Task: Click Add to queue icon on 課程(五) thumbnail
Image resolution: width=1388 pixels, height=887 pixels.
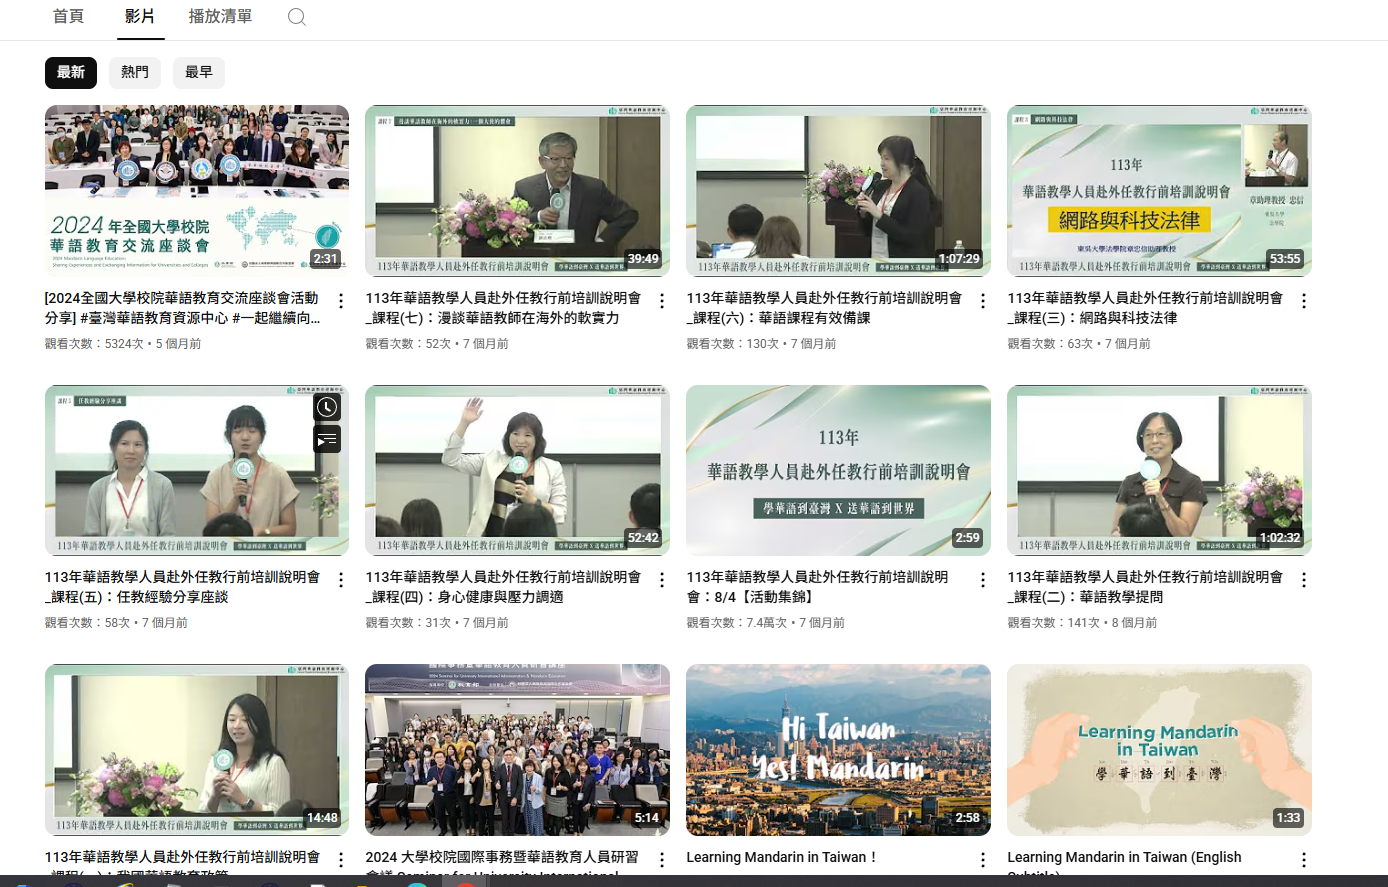Action: [x=327, y=439]
